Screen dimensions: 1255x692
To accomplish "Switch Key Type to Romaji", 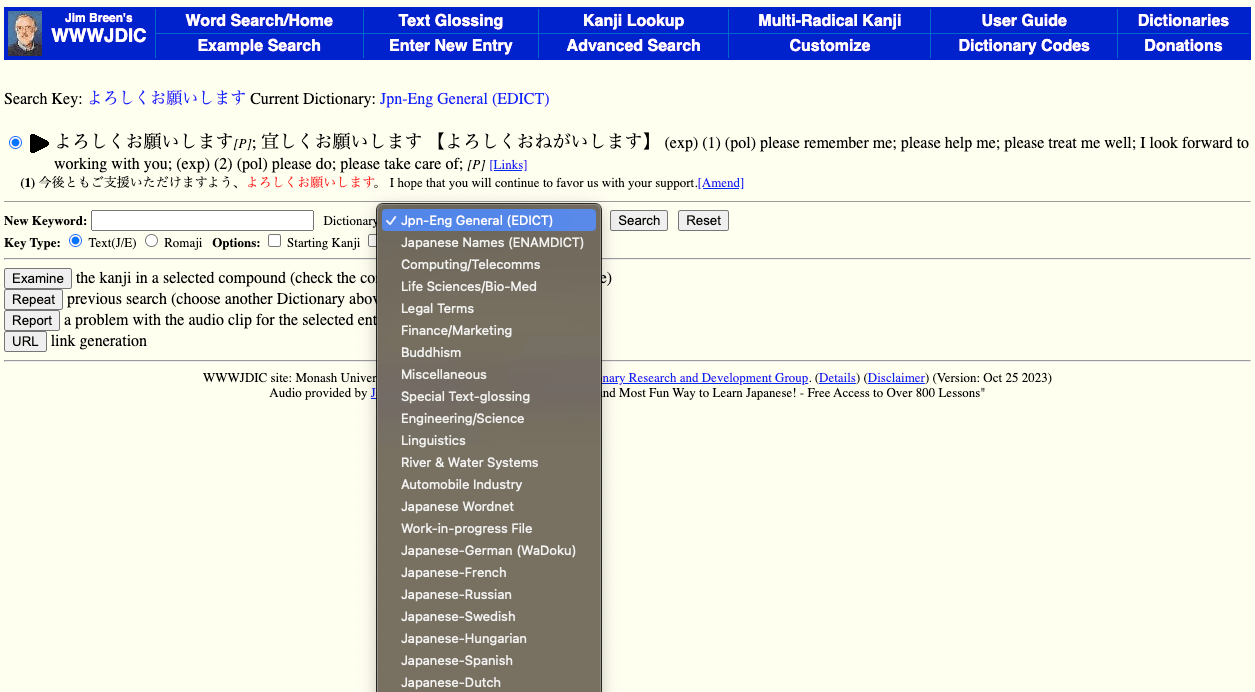I will pos(152,241).
